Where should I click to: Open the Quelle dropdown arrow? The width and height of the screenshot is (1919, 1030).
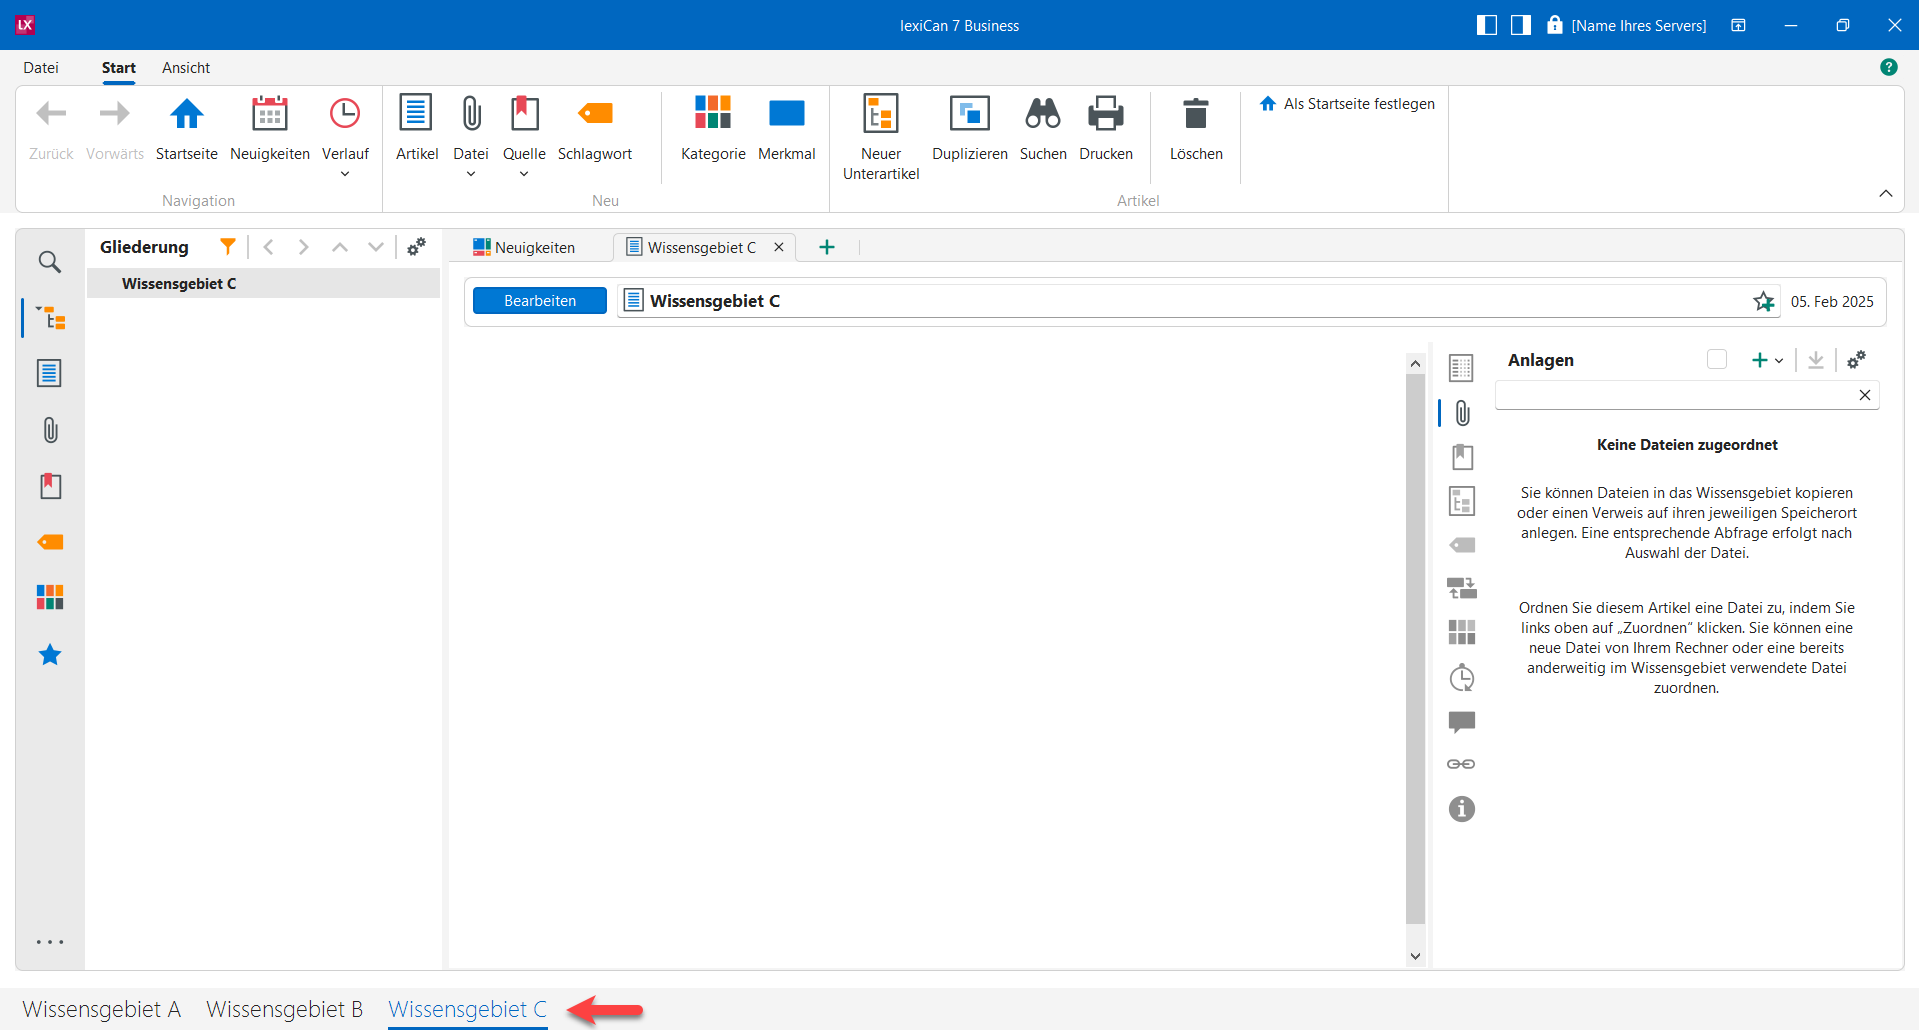pos(524,174)
